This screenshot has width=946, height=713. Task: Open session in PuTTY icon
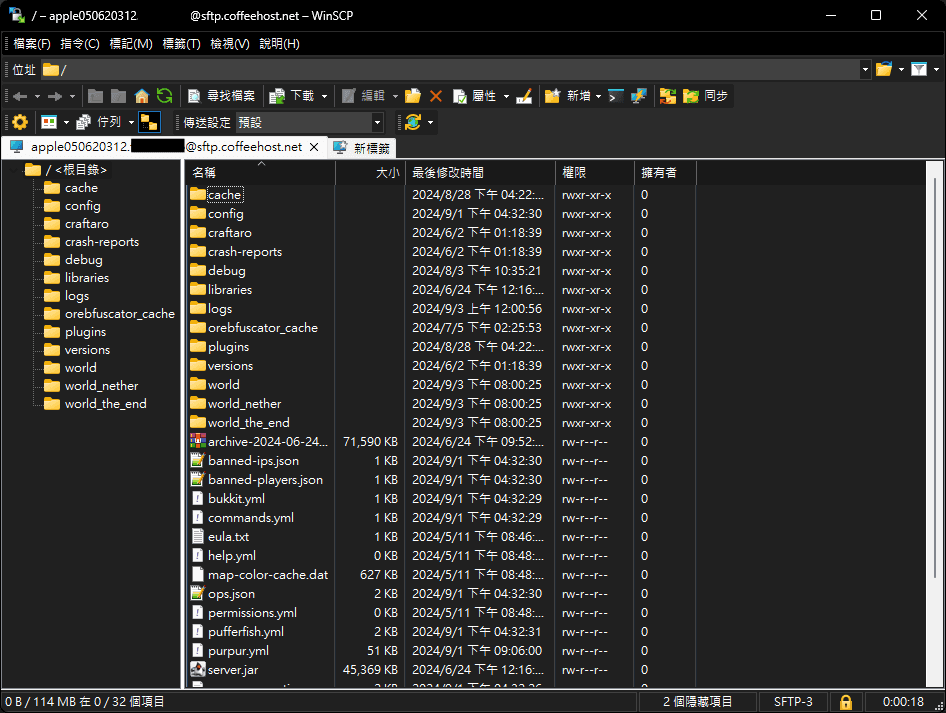[x=638, y=96]
